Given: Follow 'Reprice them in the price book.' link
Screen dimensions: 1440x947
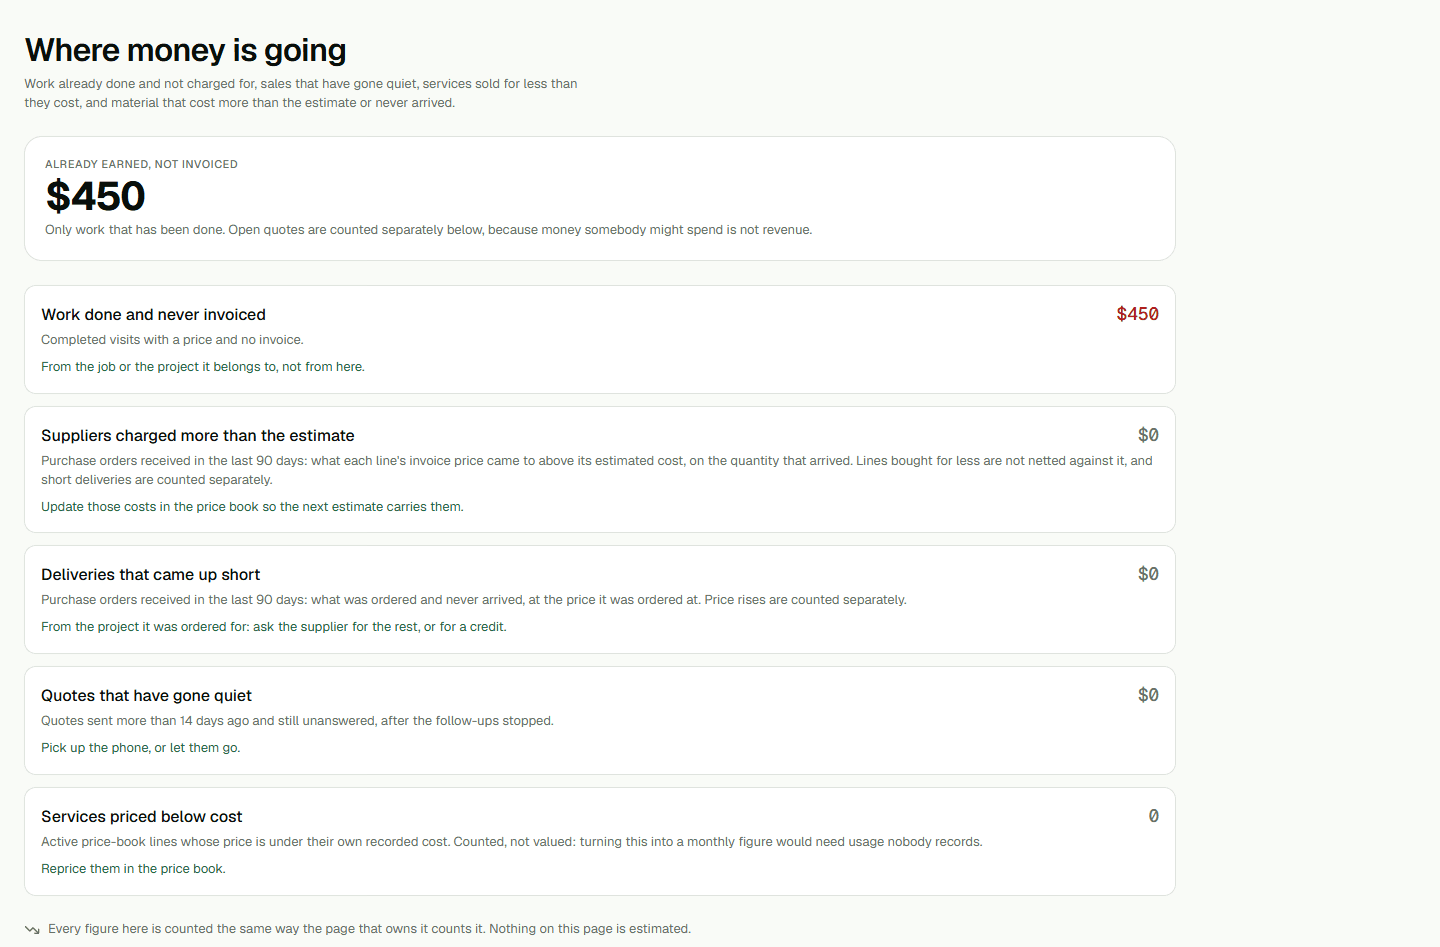Looking at the screenshot, I should pyautogui.click(x=133, y=869).
